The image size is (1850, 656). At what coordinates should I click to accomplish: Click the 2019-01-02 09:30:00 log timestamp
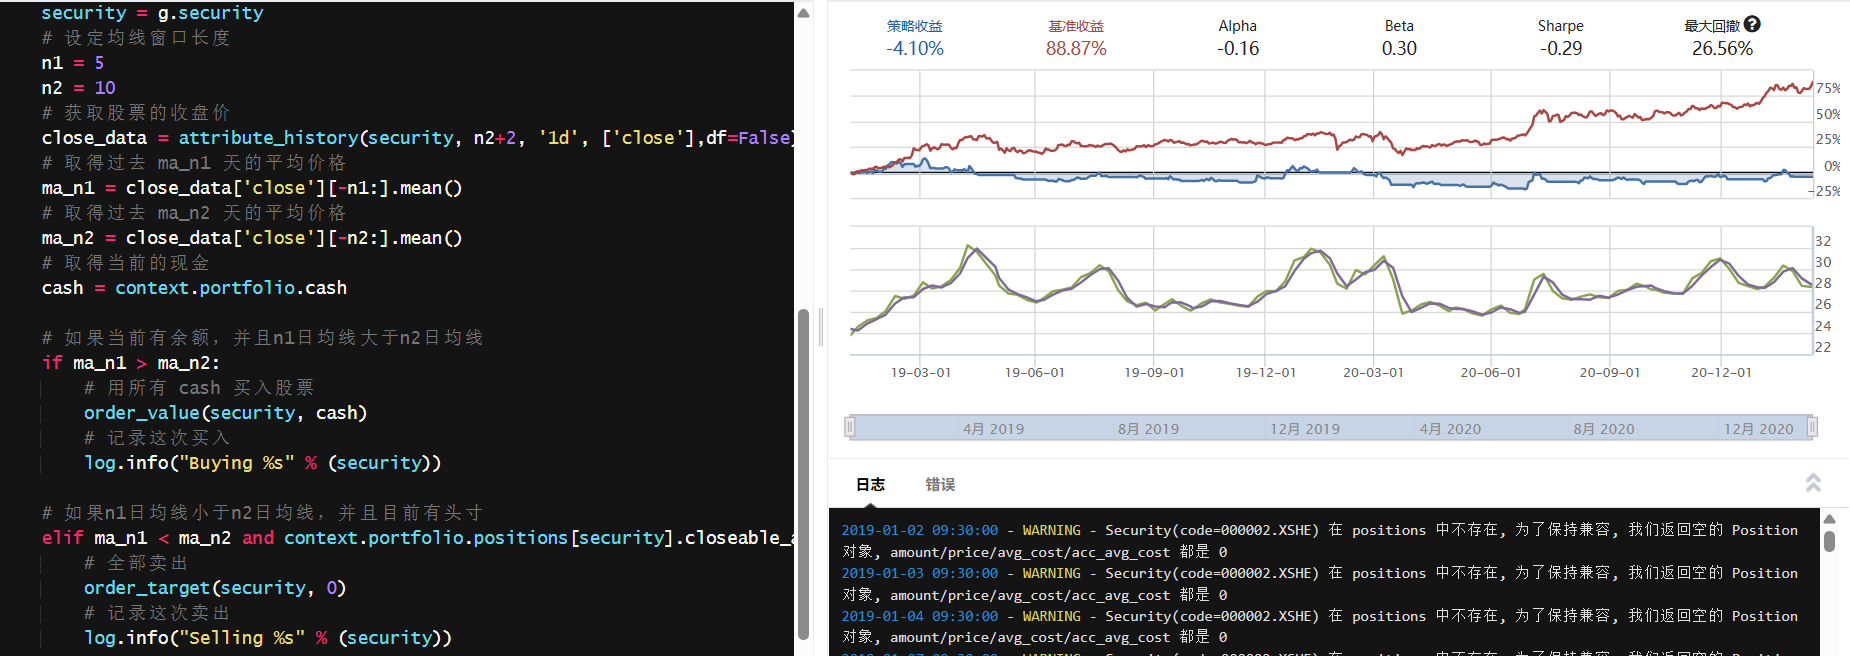pos(919,530)
